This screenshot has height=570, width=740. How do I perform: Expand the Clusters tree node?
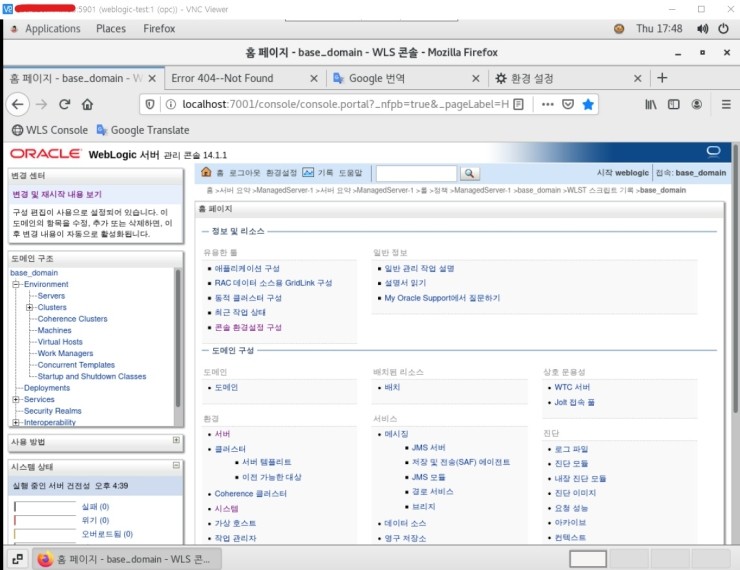(29, 307)
